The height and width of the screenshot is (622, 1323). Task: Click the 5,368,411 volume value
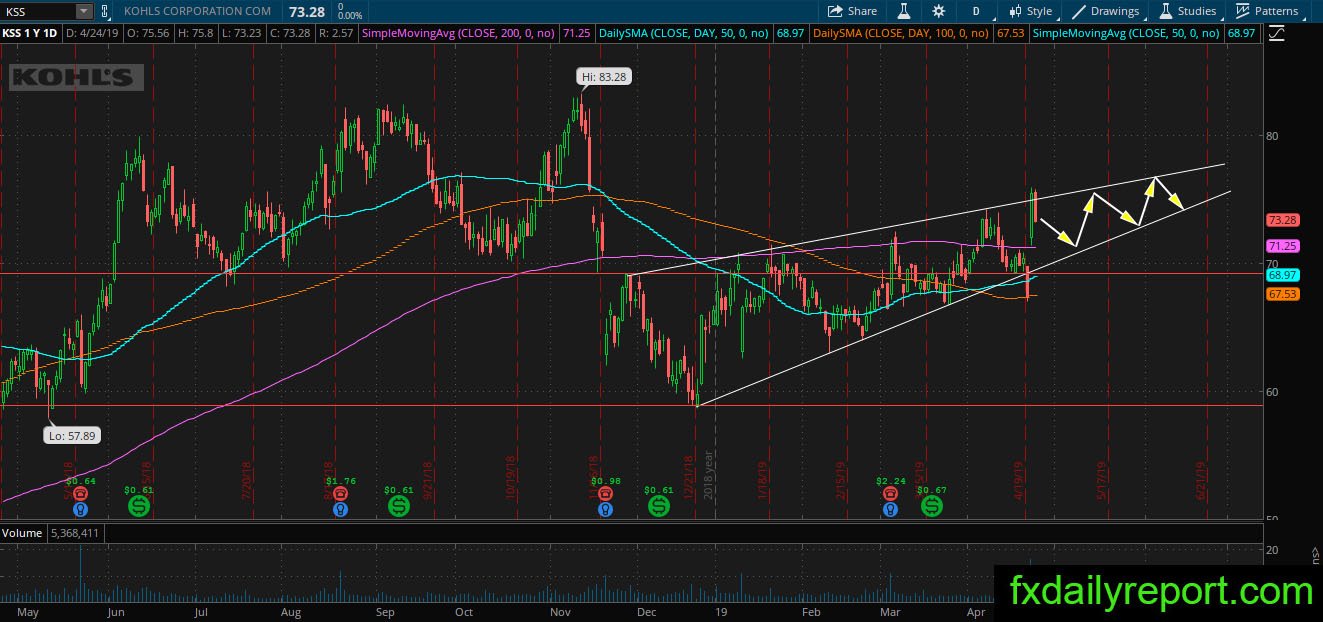(x=73, y=533)
